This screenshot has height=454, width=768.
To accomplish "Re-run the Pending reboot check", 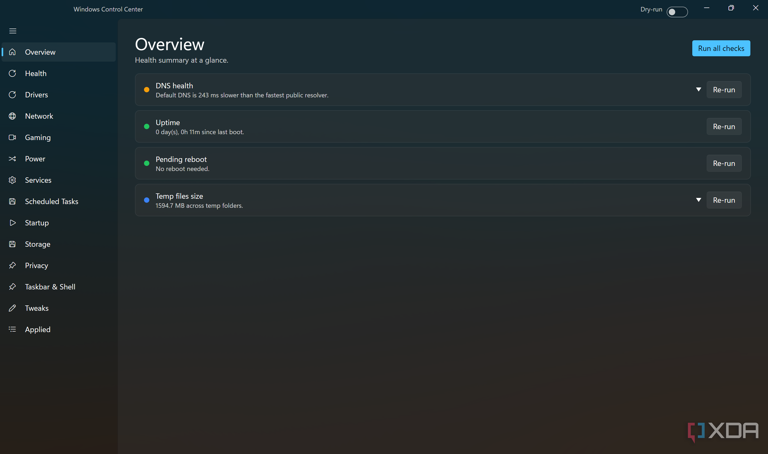I will point(724,163).
